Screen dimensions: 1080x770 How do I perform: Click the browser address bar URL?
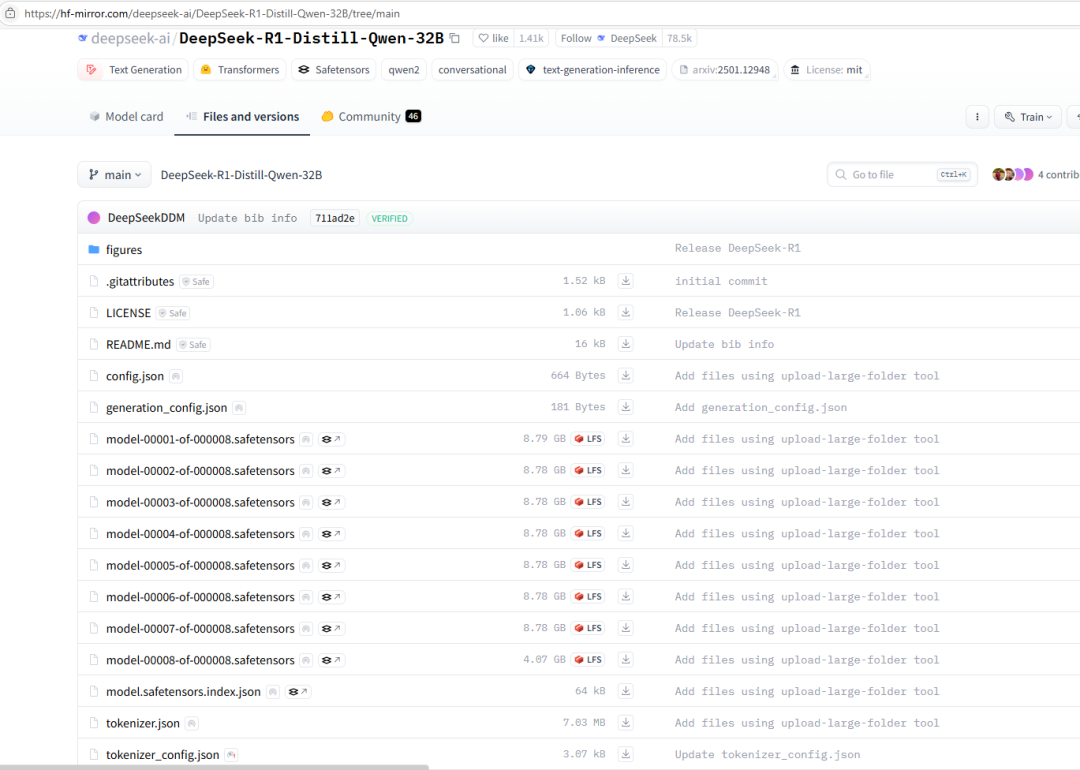(212, 14)
